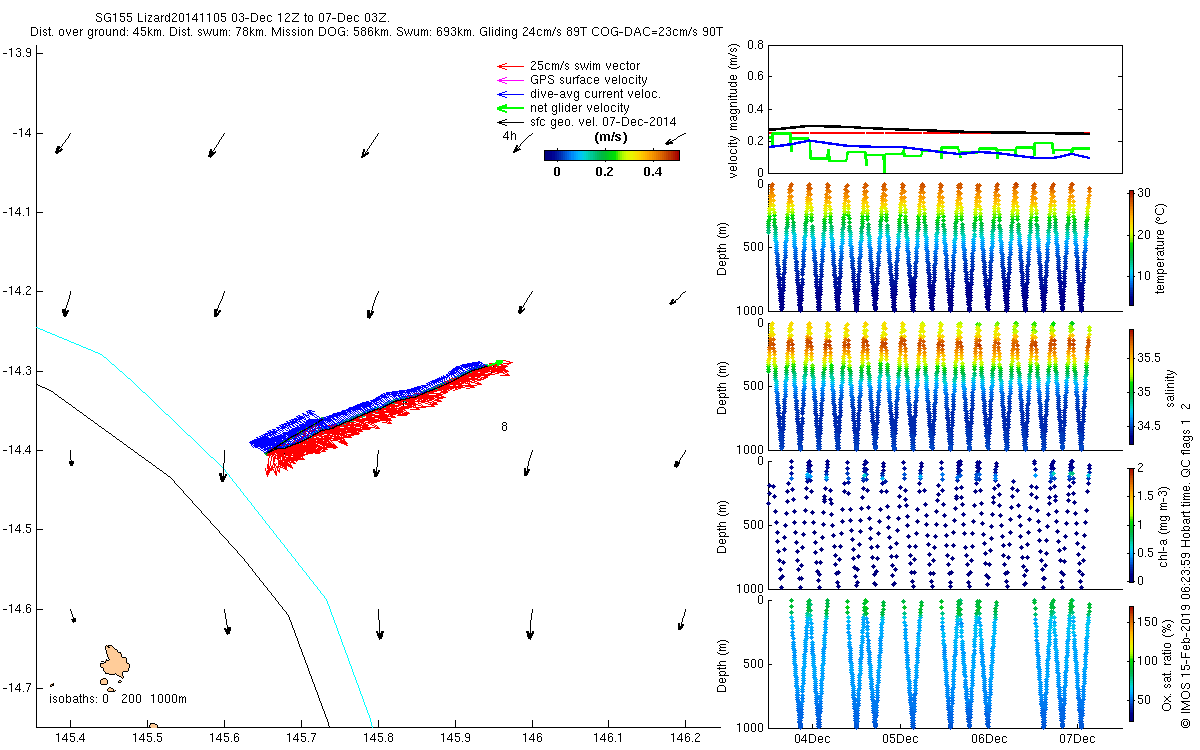Click the chl-a colorbar
This screenshot has width=1200, height=750.
point(1132,523)
